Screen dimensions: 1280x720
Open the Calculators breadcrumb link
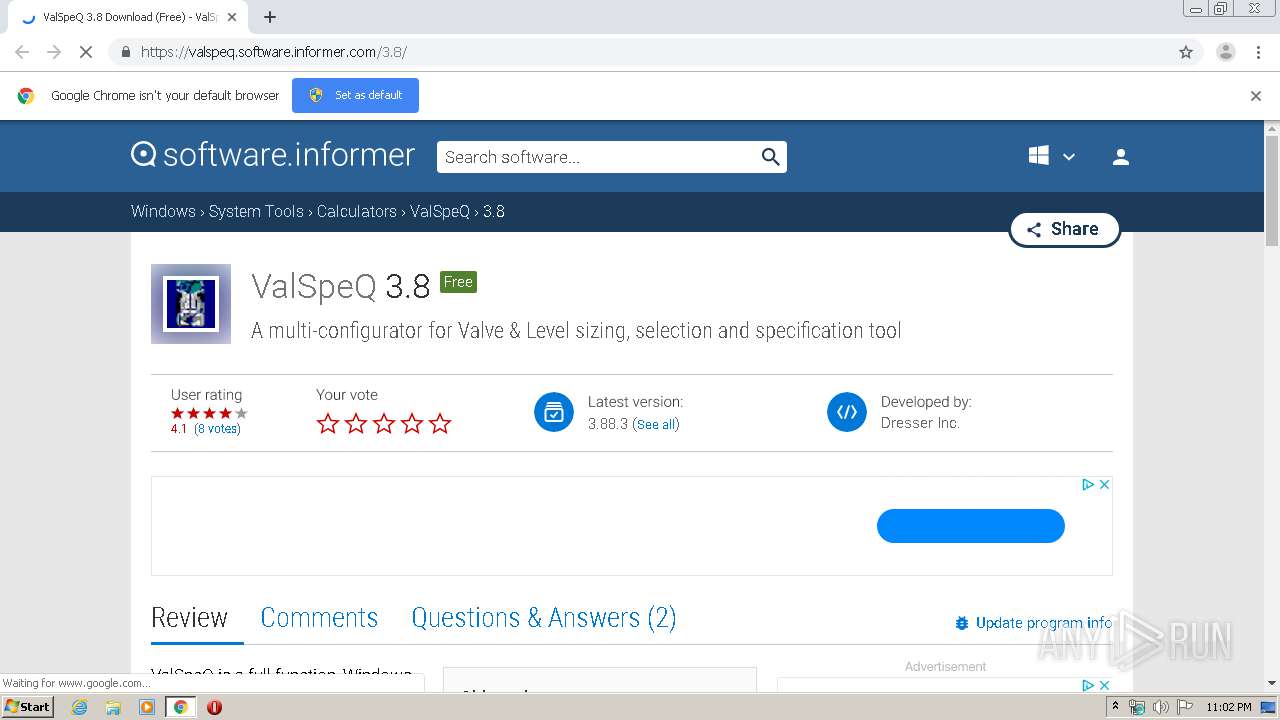[357, 211]
